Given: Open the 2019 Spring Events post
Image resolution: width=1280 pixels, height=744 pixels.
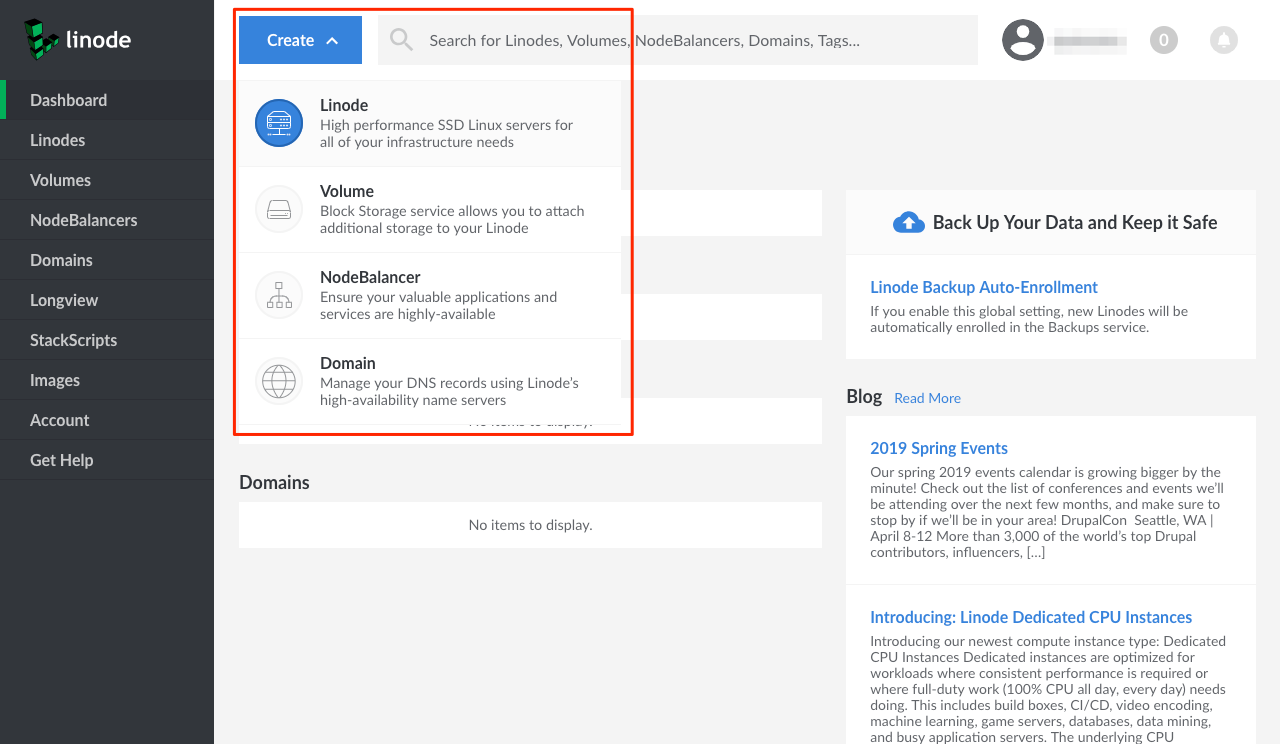Looking at the screenshot, I should pos(938,448).
